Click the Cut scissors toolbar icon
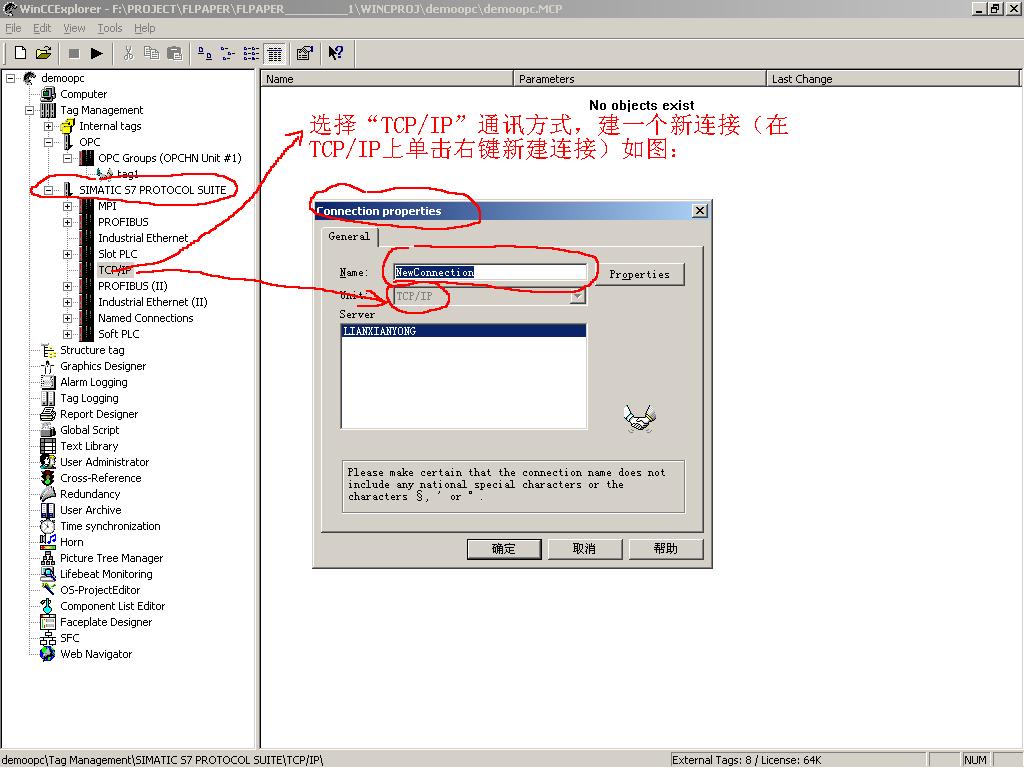This screenshot has height=768, width=1024. click(x=128, y=54)
